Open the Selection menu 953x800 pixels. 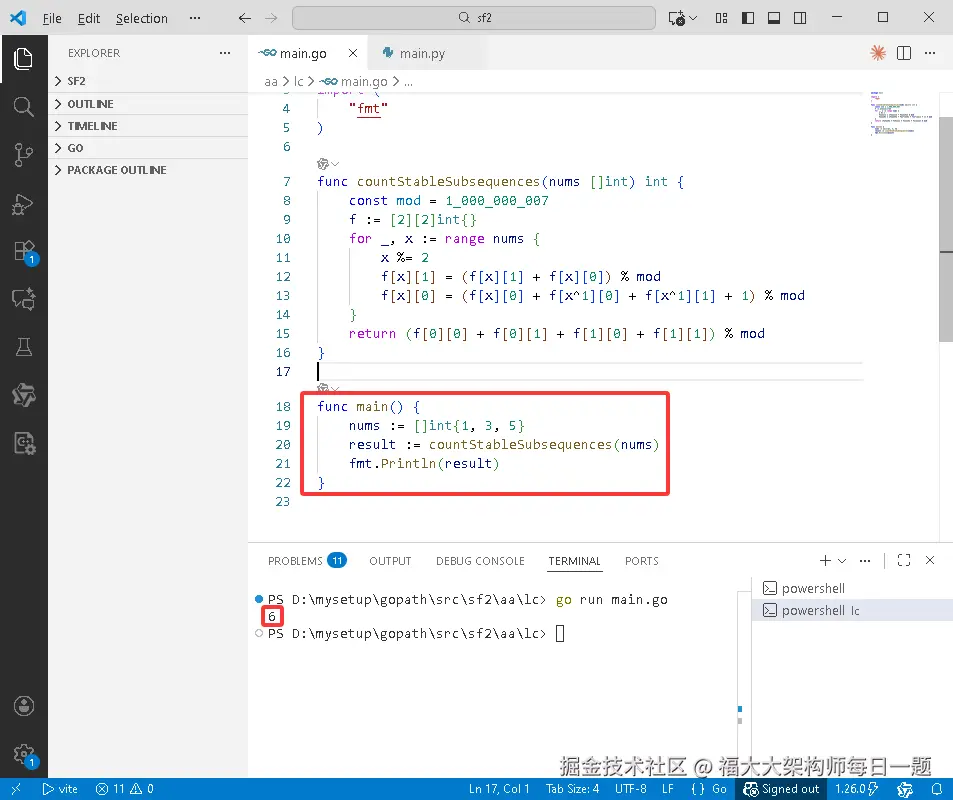[x=142, y=18]
